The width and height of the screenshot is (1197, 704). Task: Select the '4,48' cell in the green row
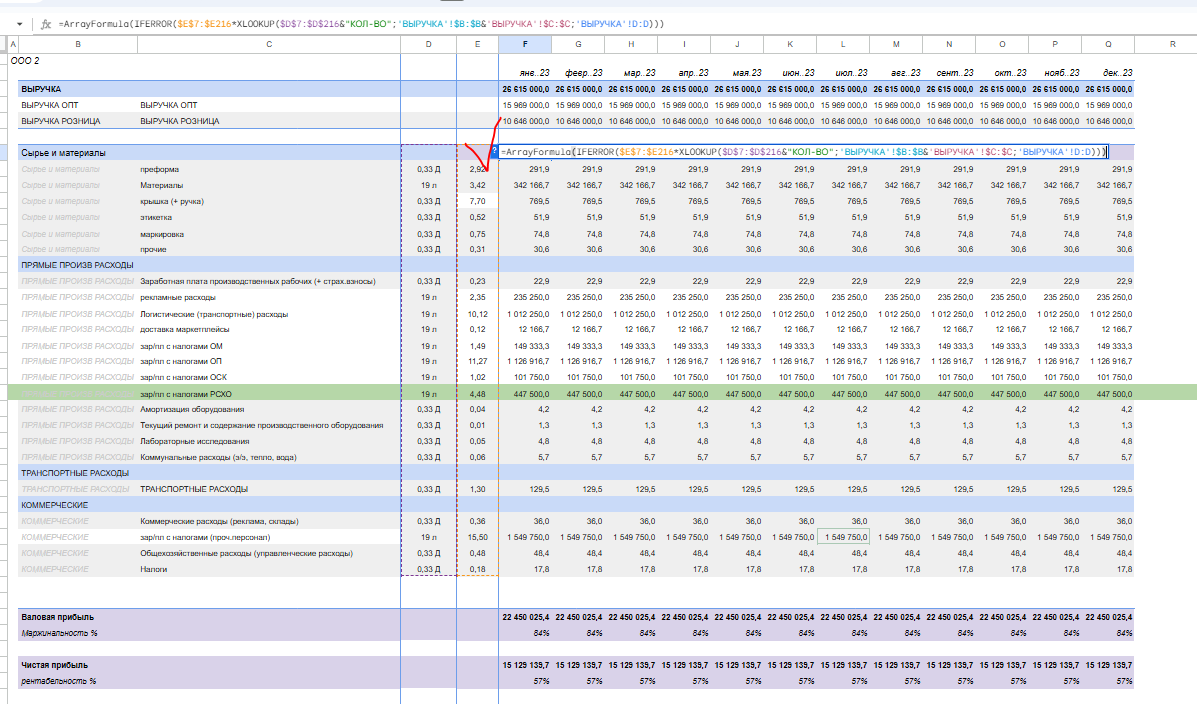(x=478, y=394)
